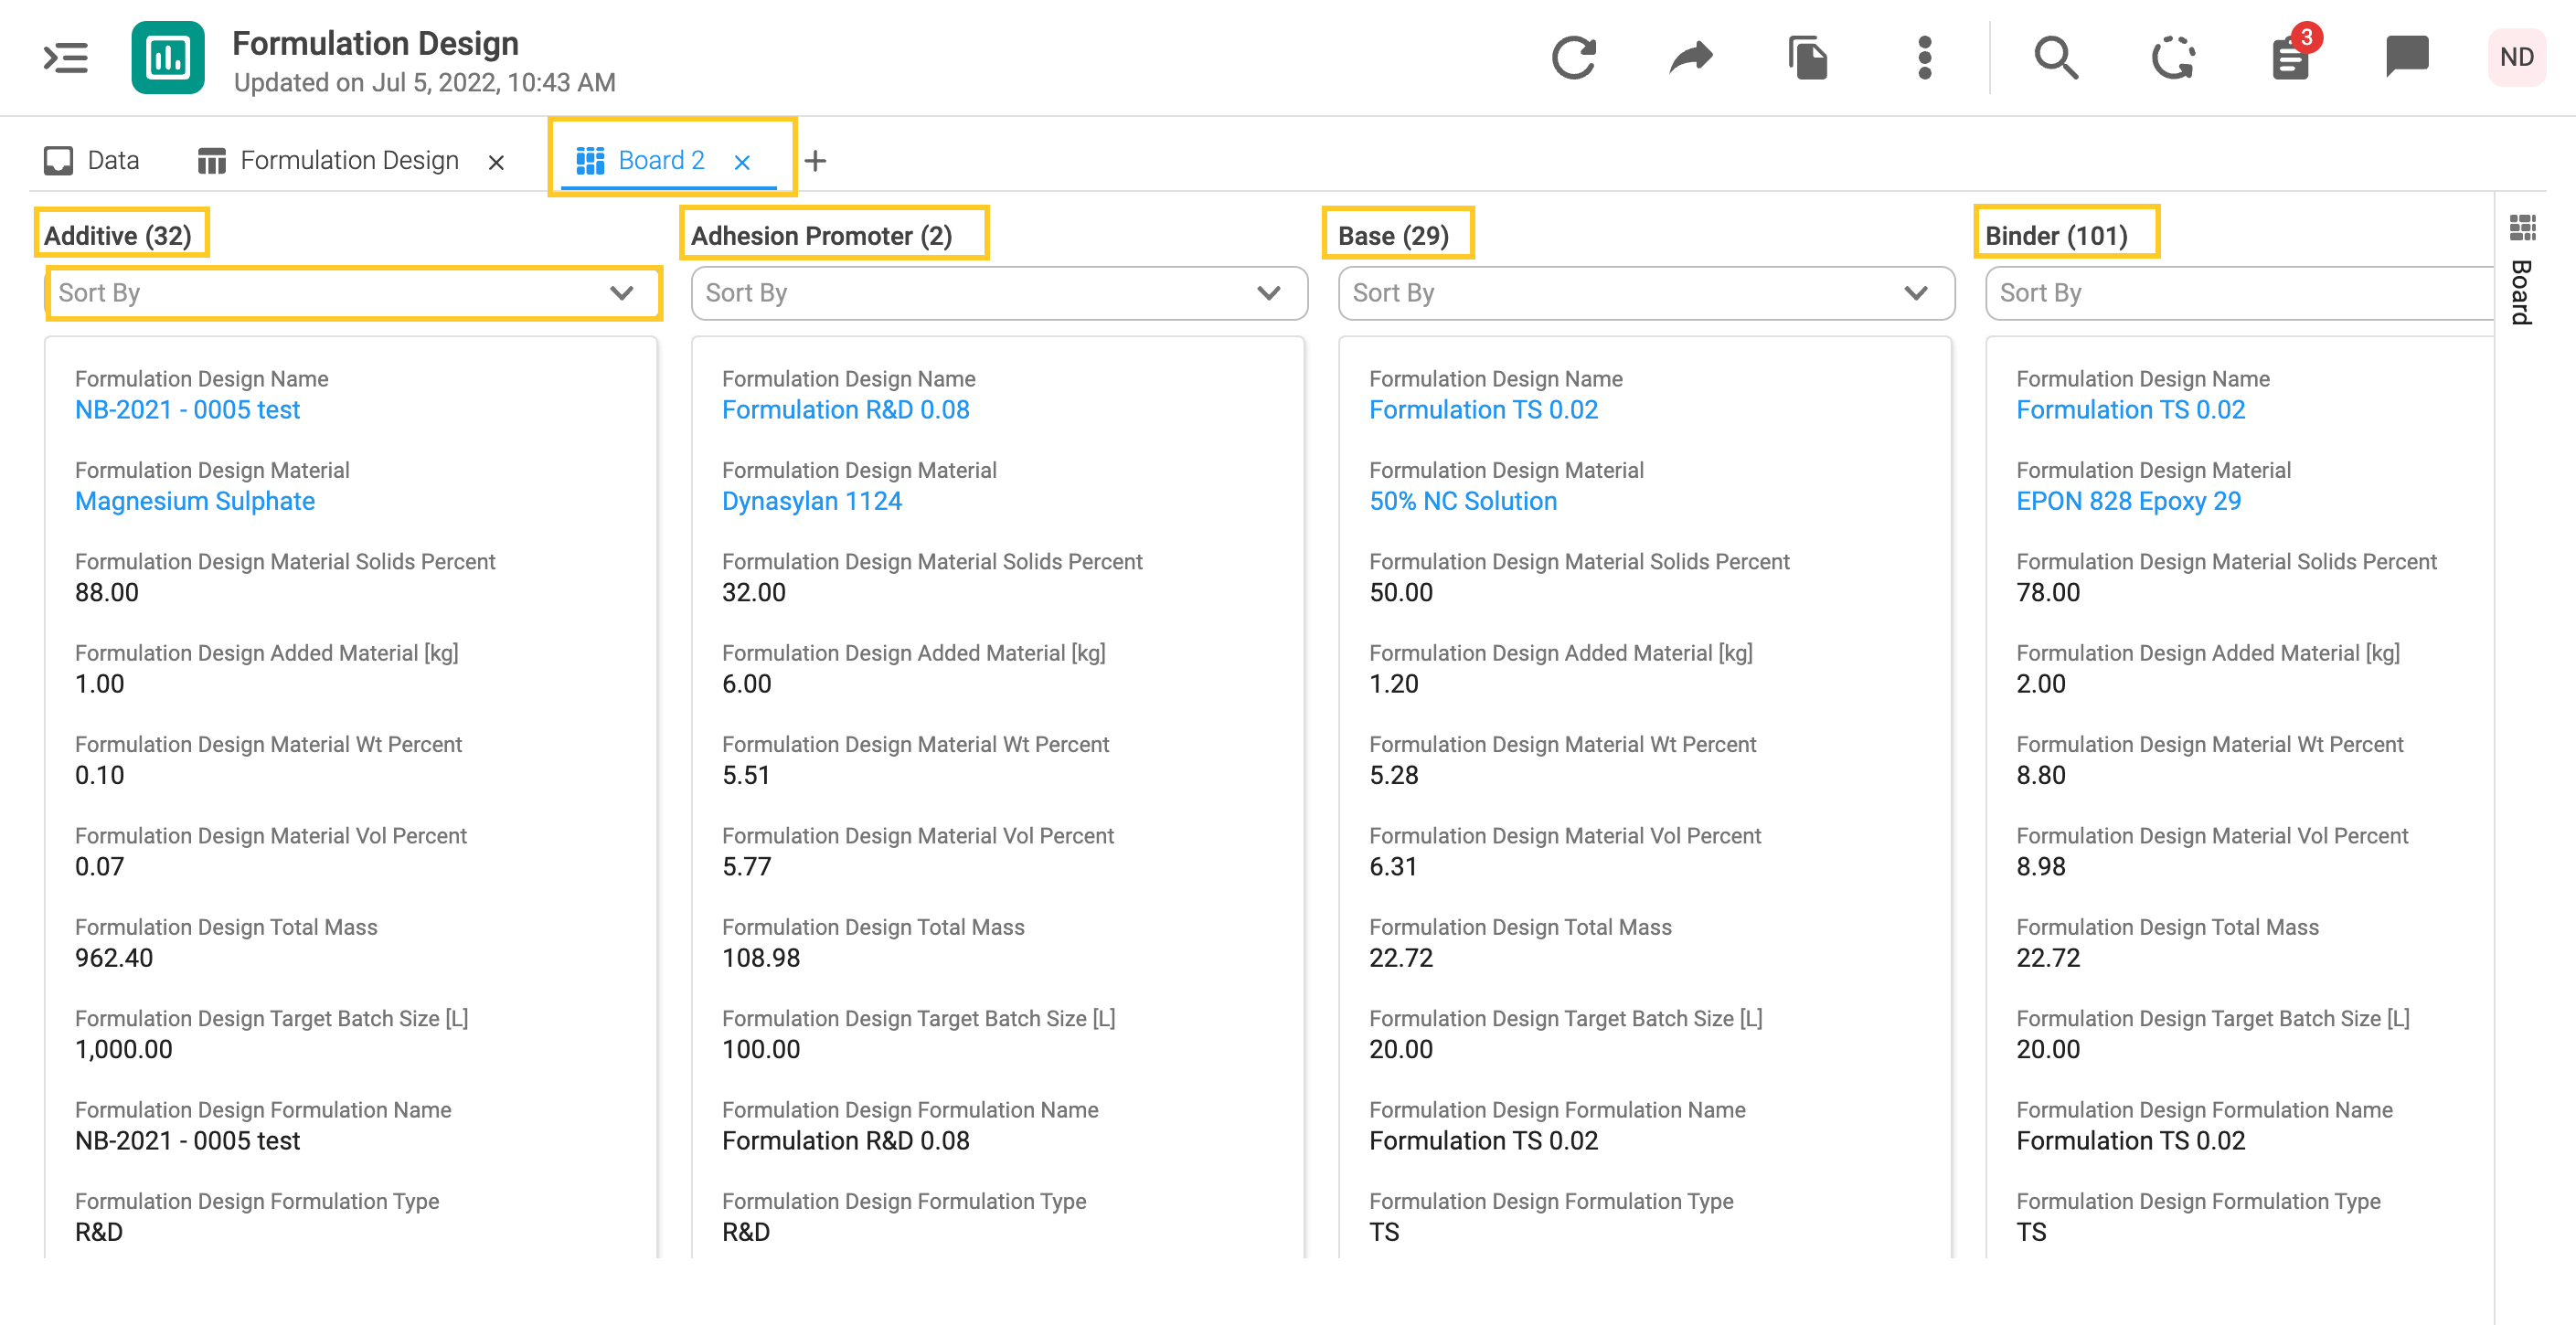The width and height of the screenshot is (2576, 1325).
Task: Click the Base (29) column header
Action: (1393, 236)
